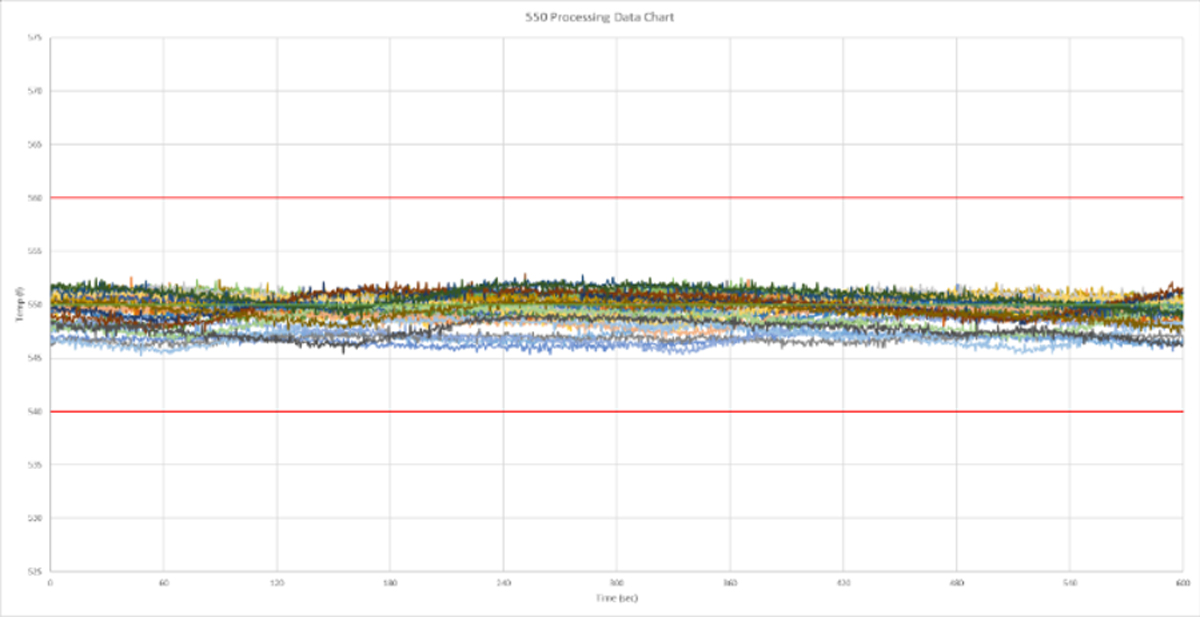Screen dimensions: 1200x617
Task: Click the 540 tick label on y-axis
Action: [x=36, y=411]
